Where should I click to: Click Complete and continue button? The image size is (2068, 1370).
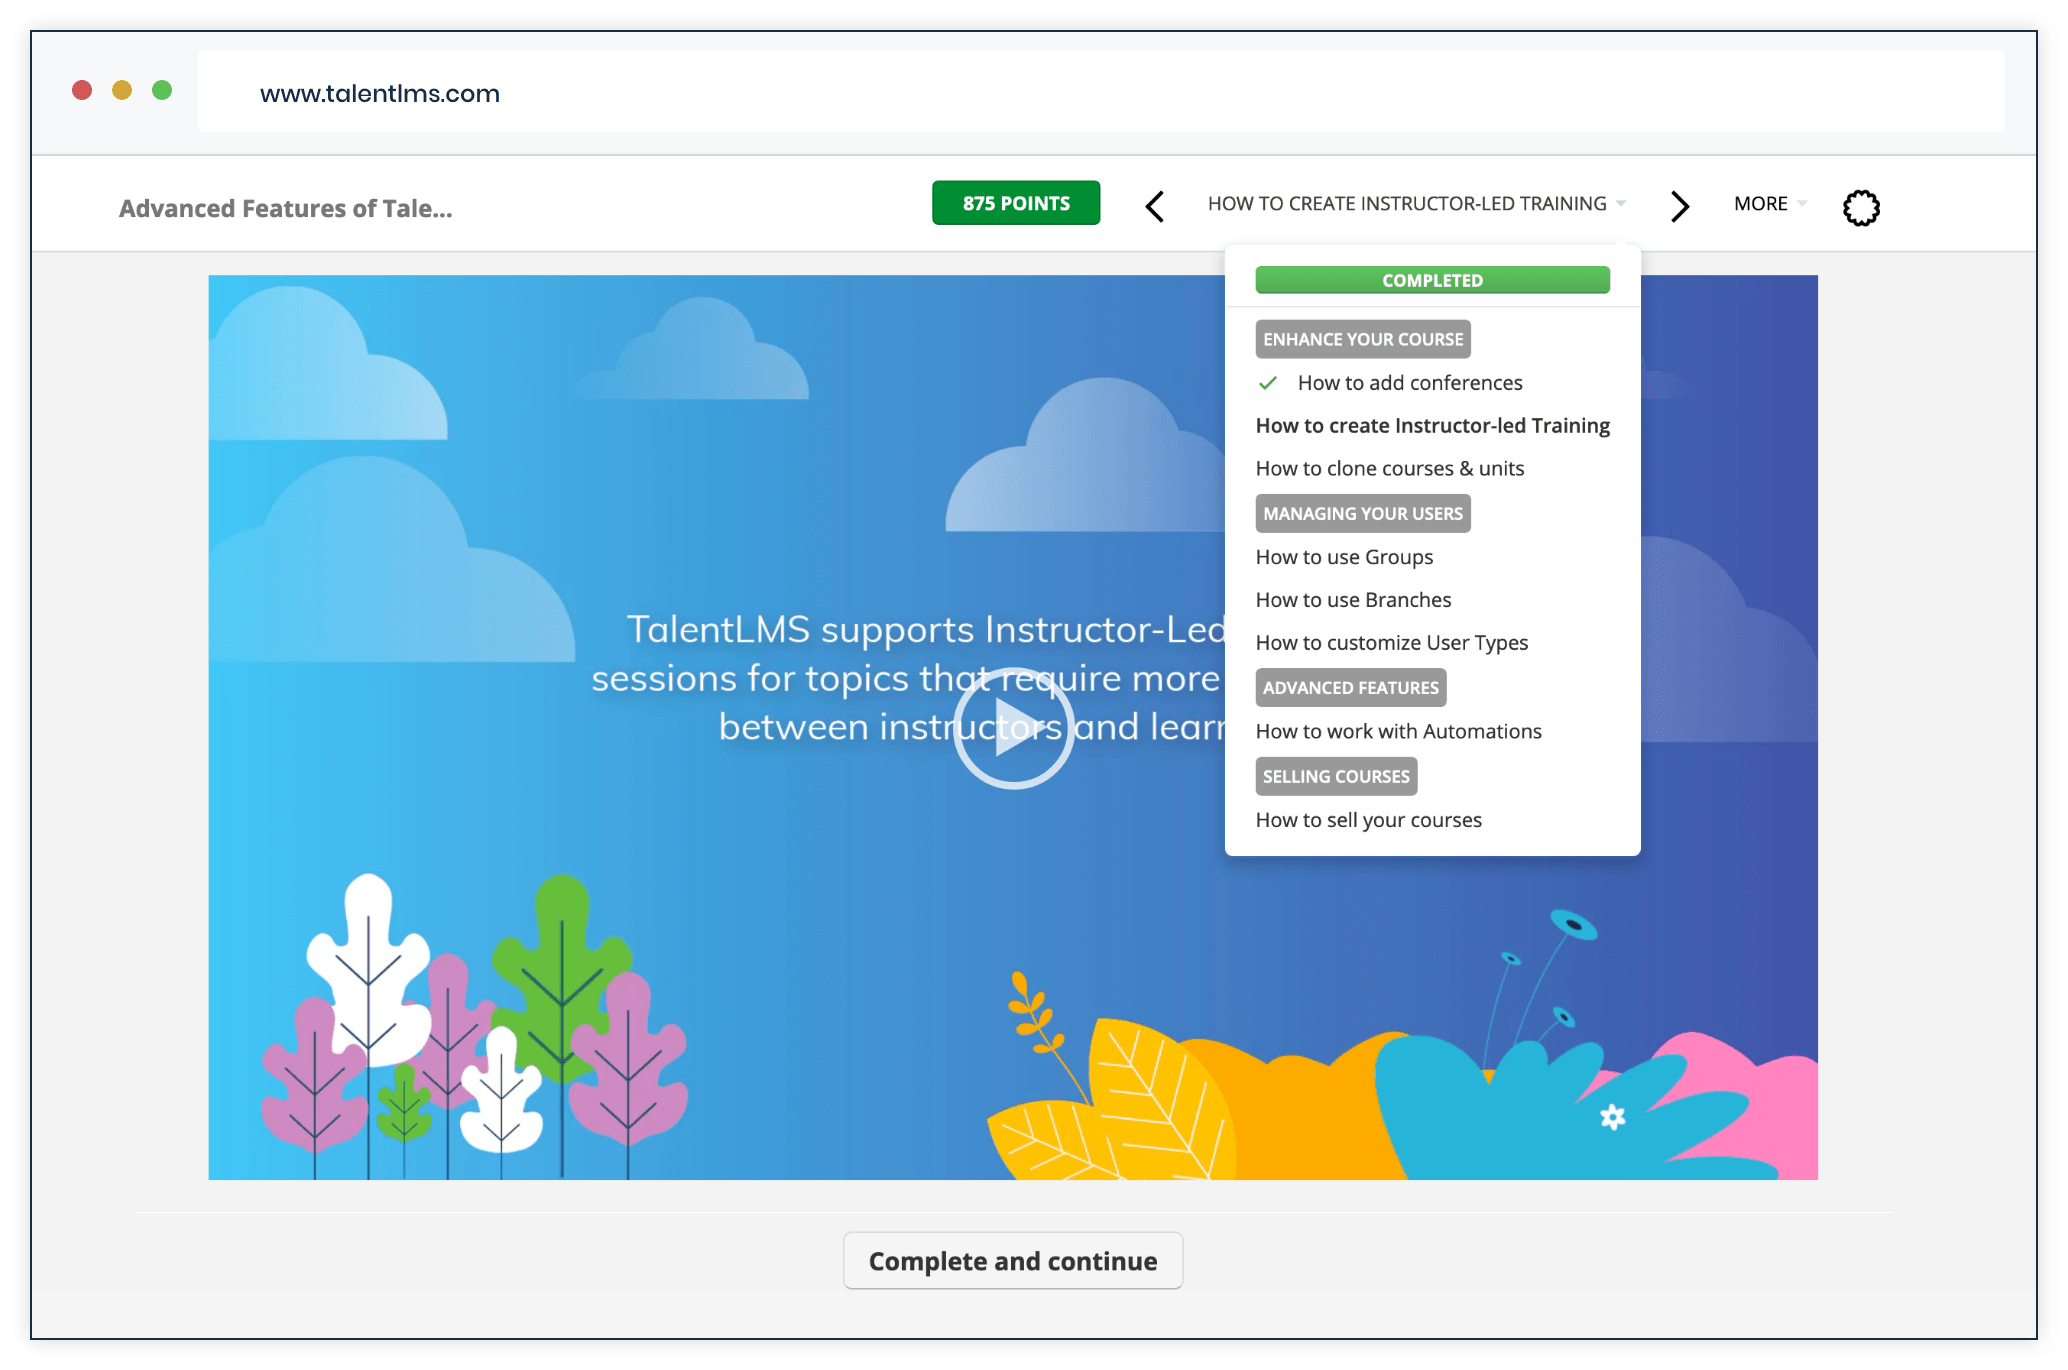1013,1261
